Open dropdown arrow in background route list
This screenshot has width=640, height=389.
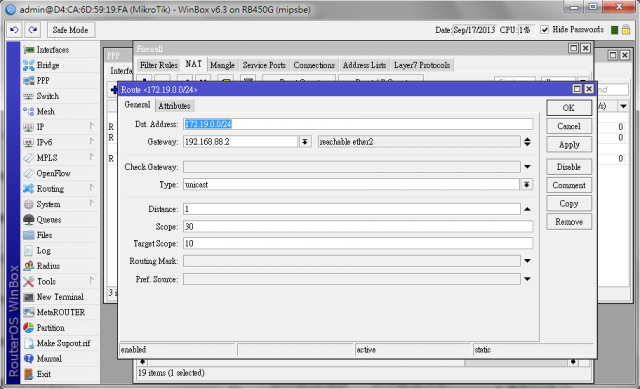point(623,107)
